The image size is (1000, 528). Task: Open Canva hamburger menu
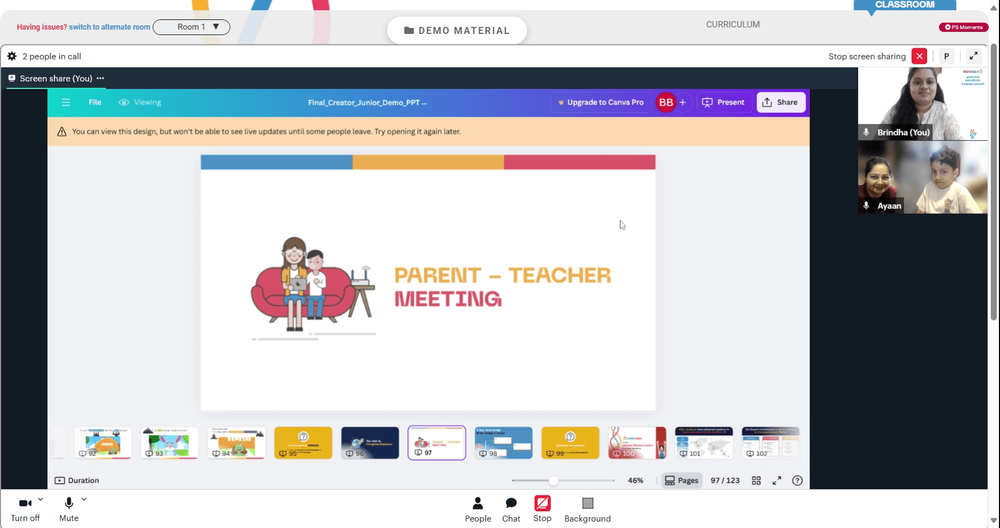click(66, 102)
